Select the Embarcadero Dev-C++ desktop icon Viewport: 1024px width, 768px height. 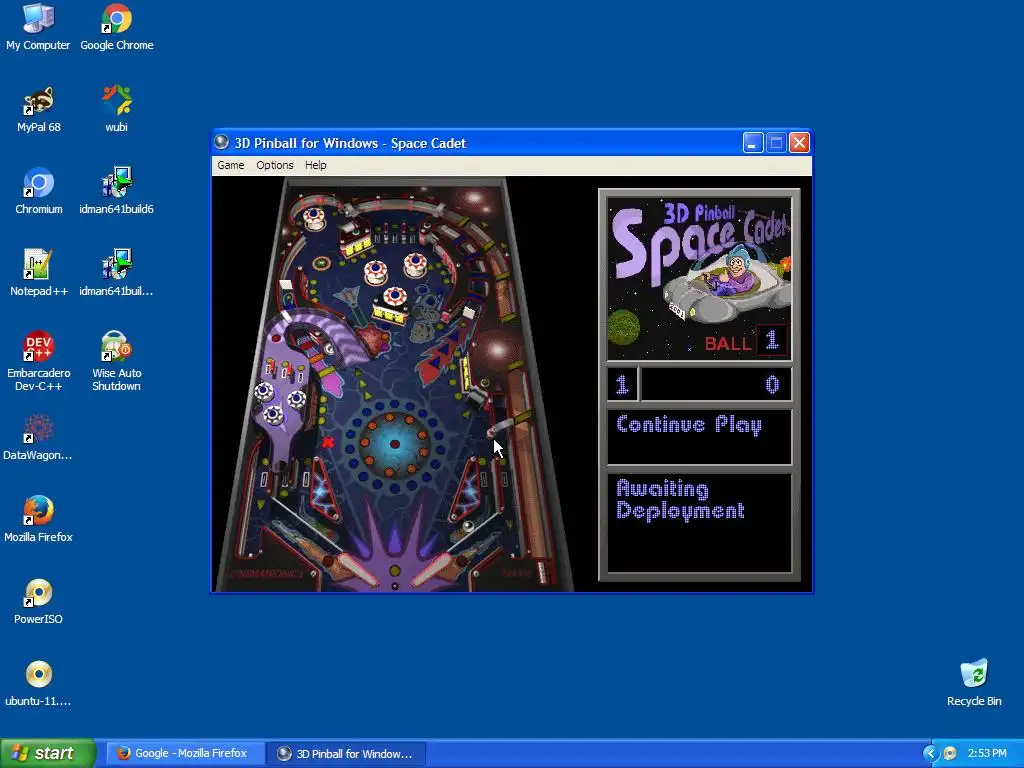coord(39,361)
